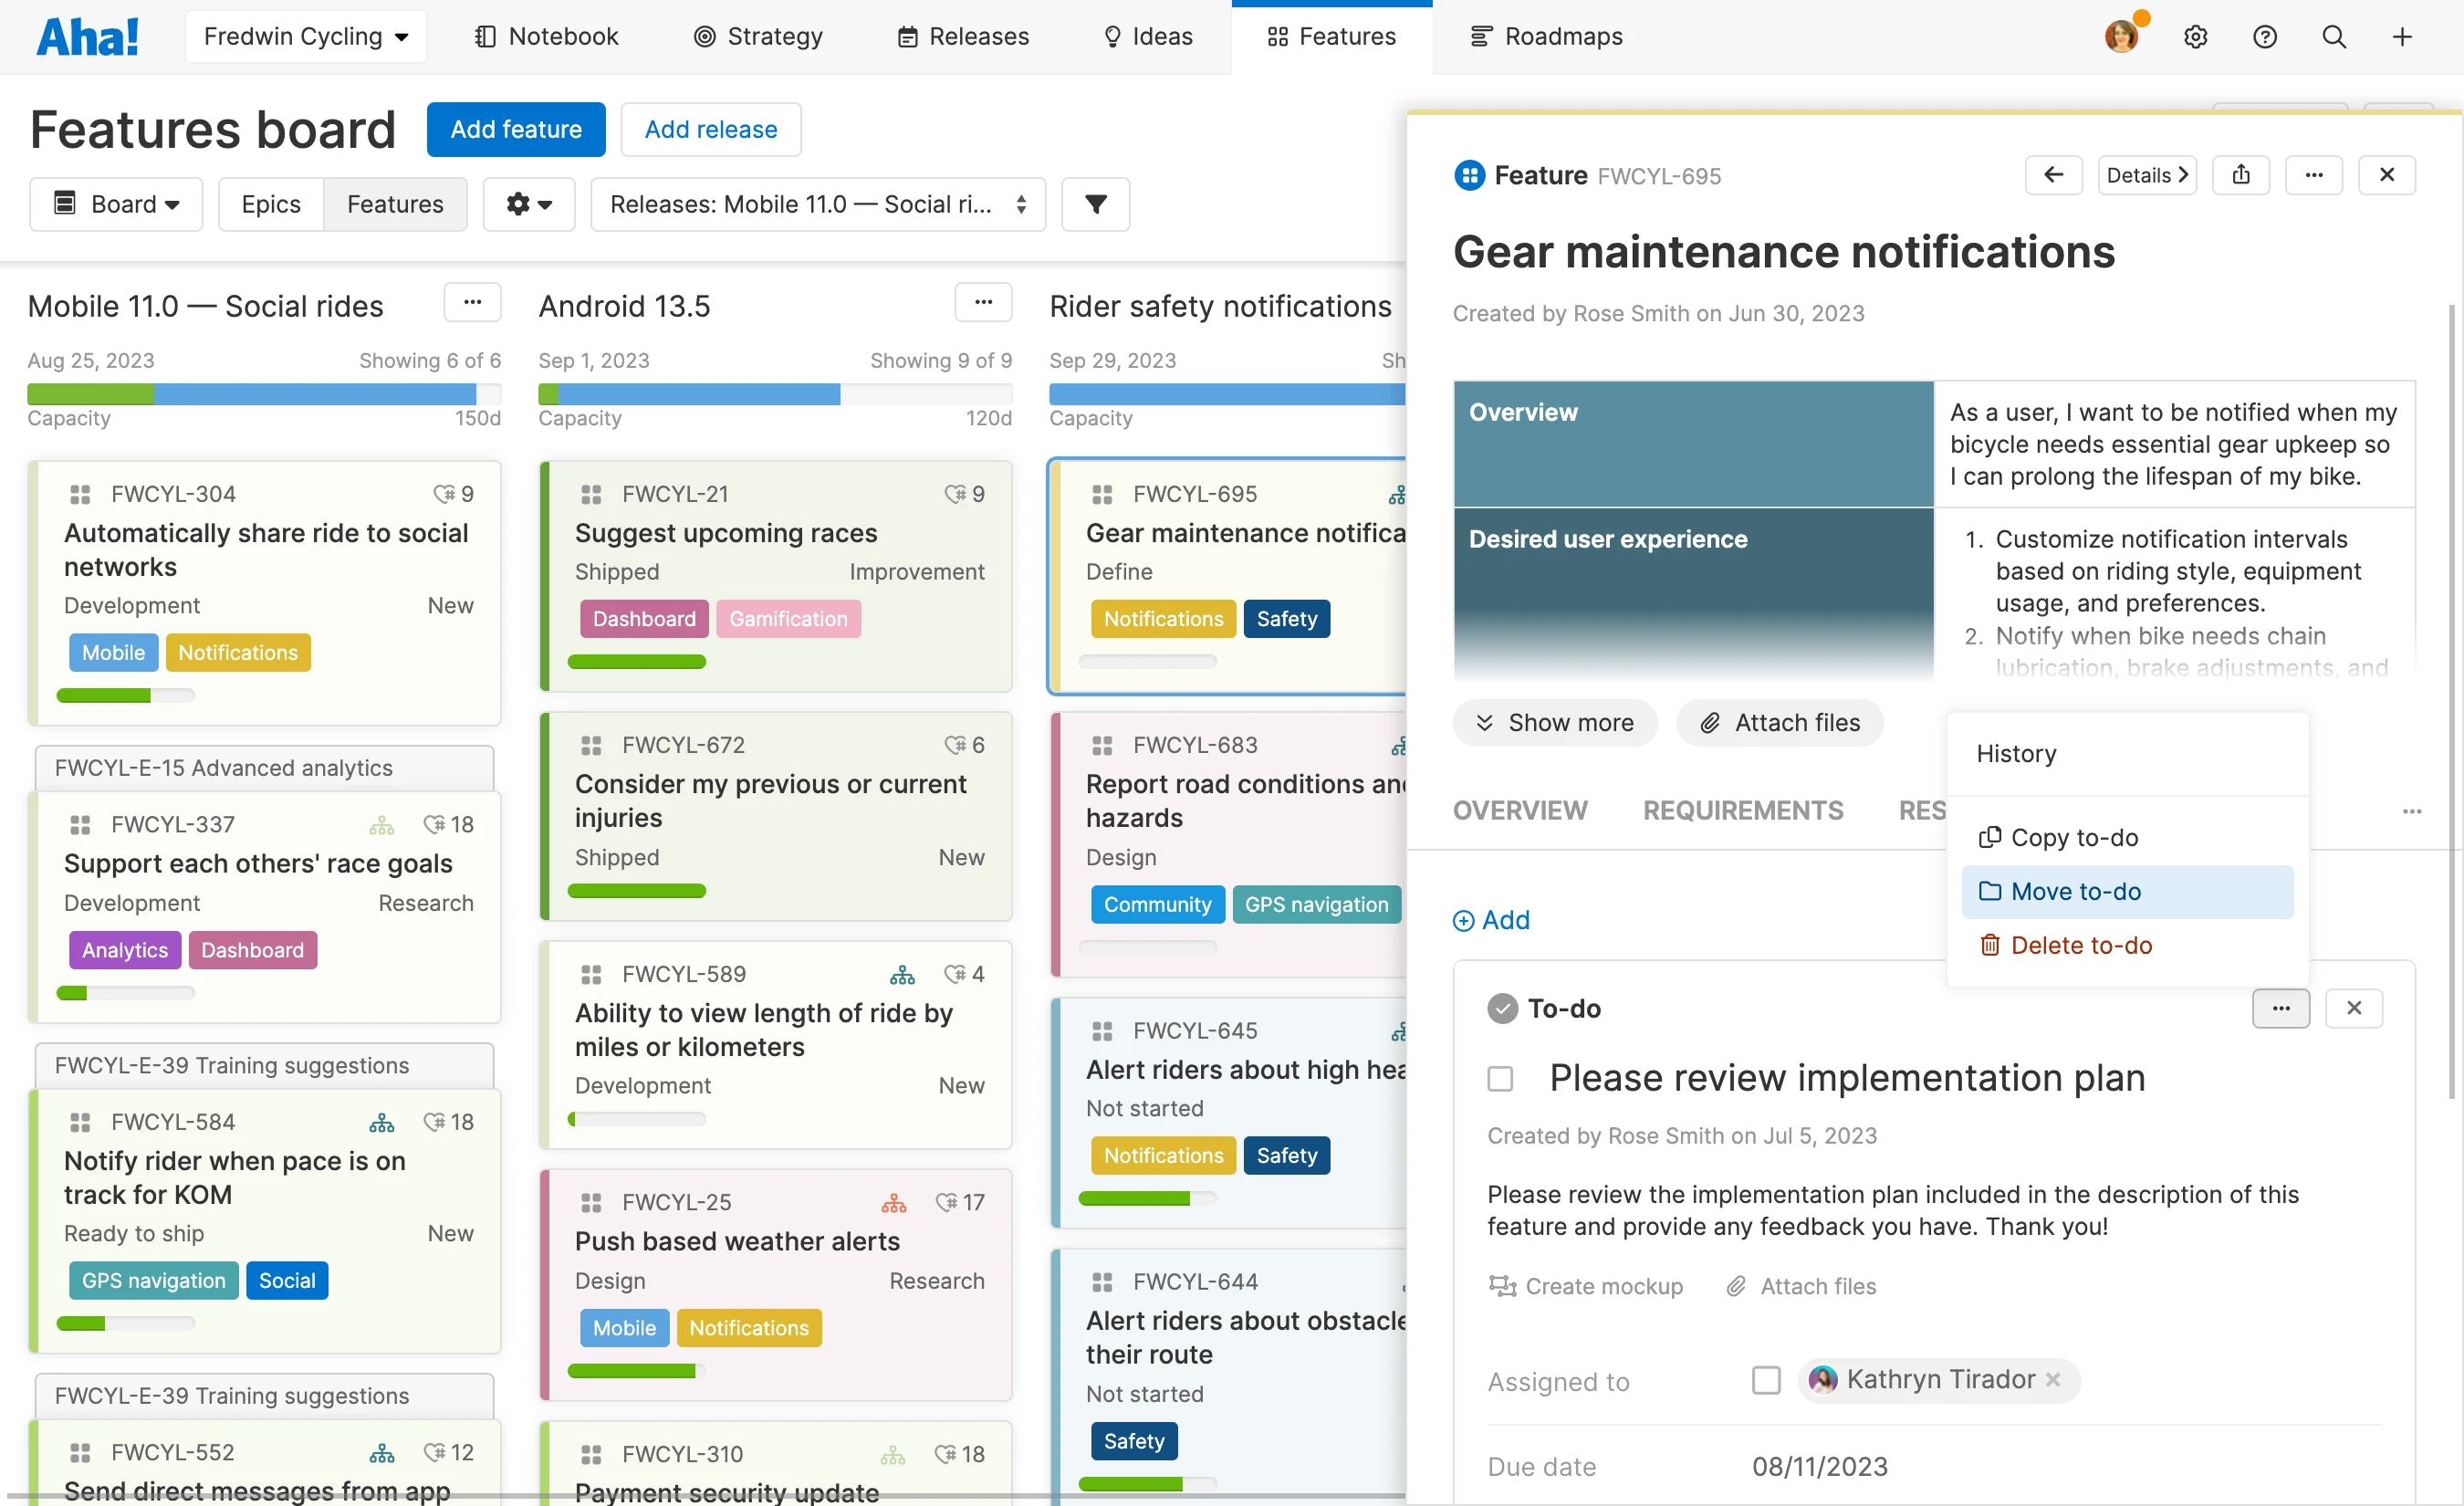The height and width of the screenshot is (1506, 2464).
Task: Check the Please review implementation plan checkbox
Action: pyautogui.click(x=1500, y=1078)
